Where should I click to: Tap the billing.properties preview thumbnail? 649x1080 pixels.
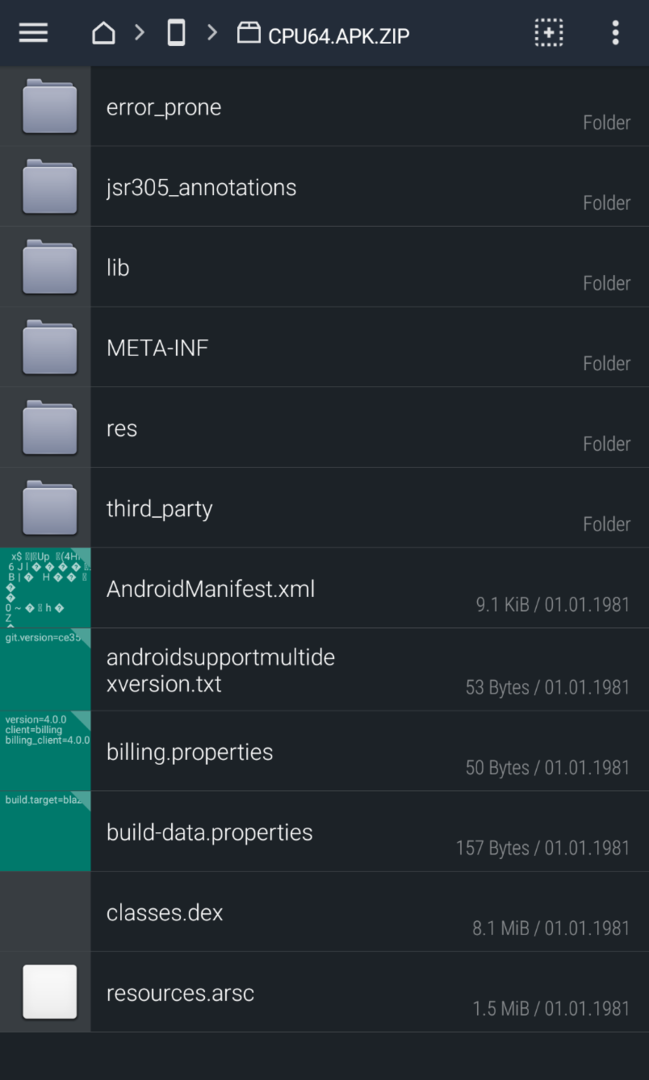(x=45, y=751)
